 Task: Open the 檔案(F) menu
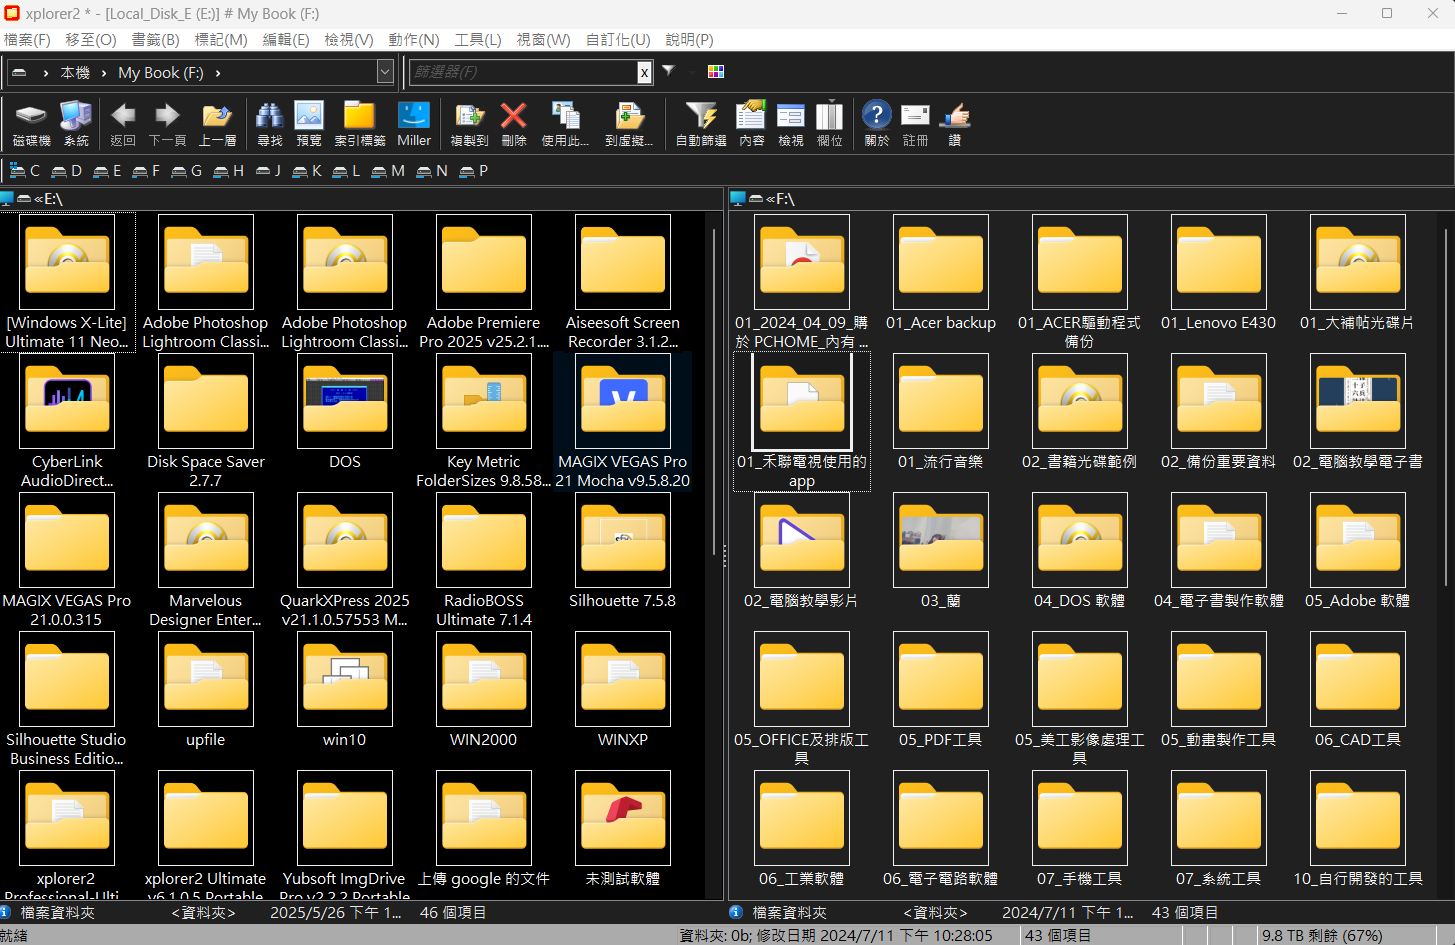[27, 40]
